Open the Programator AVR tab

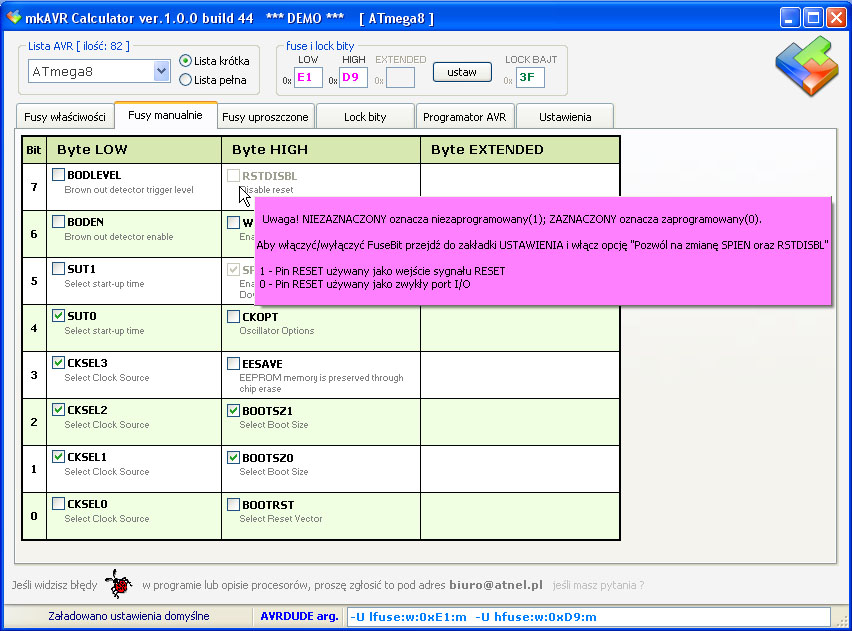(464, 116)
